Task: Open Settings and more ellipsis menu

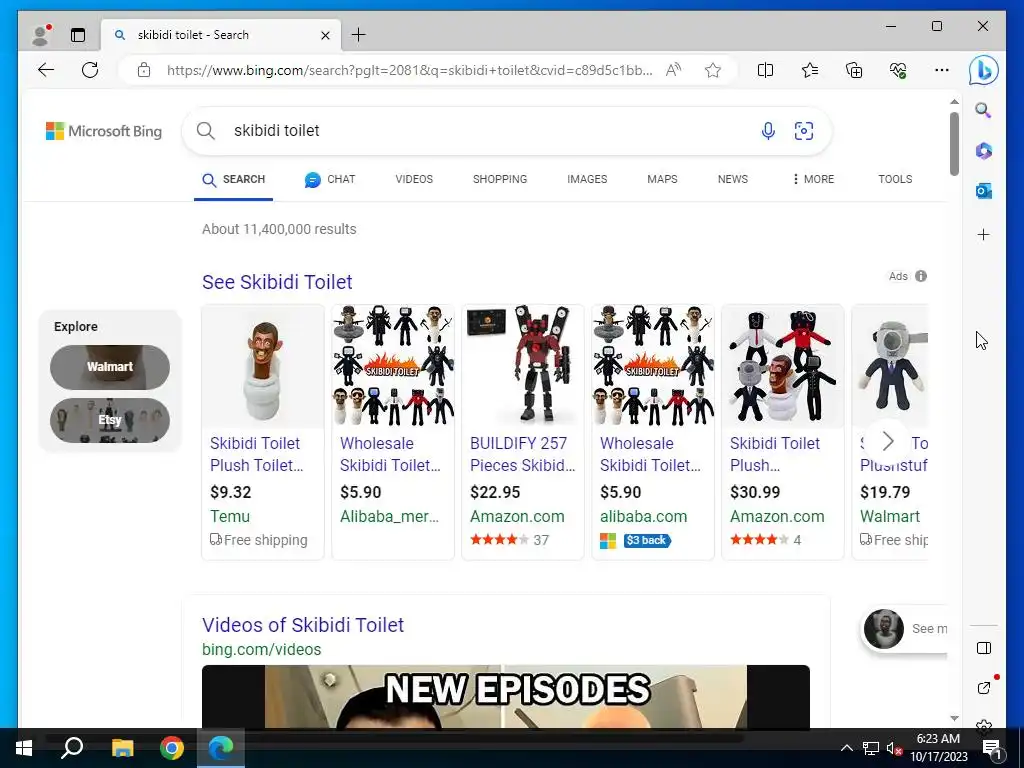Action: point(942,70)
